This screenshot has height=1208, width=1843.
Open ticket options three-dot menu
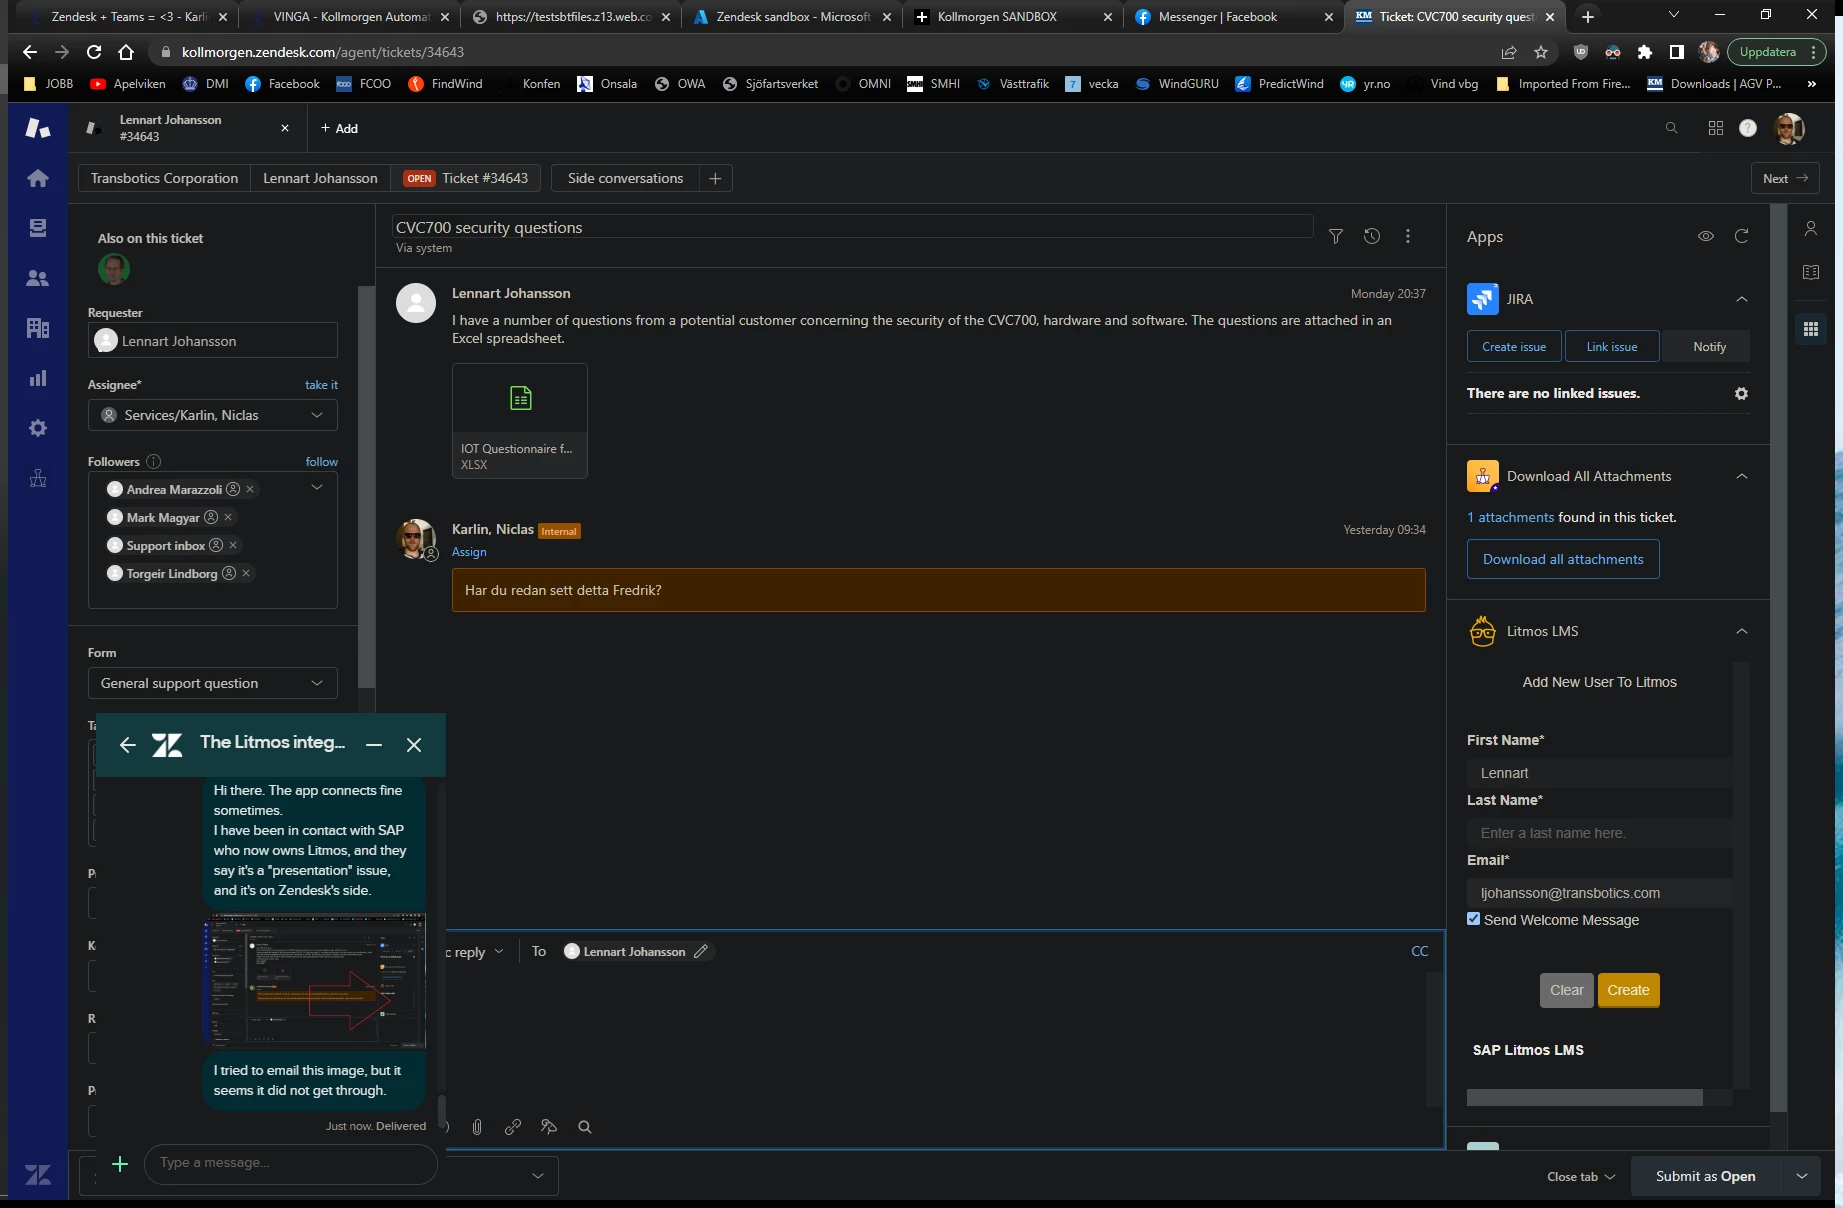point(1408,236)
